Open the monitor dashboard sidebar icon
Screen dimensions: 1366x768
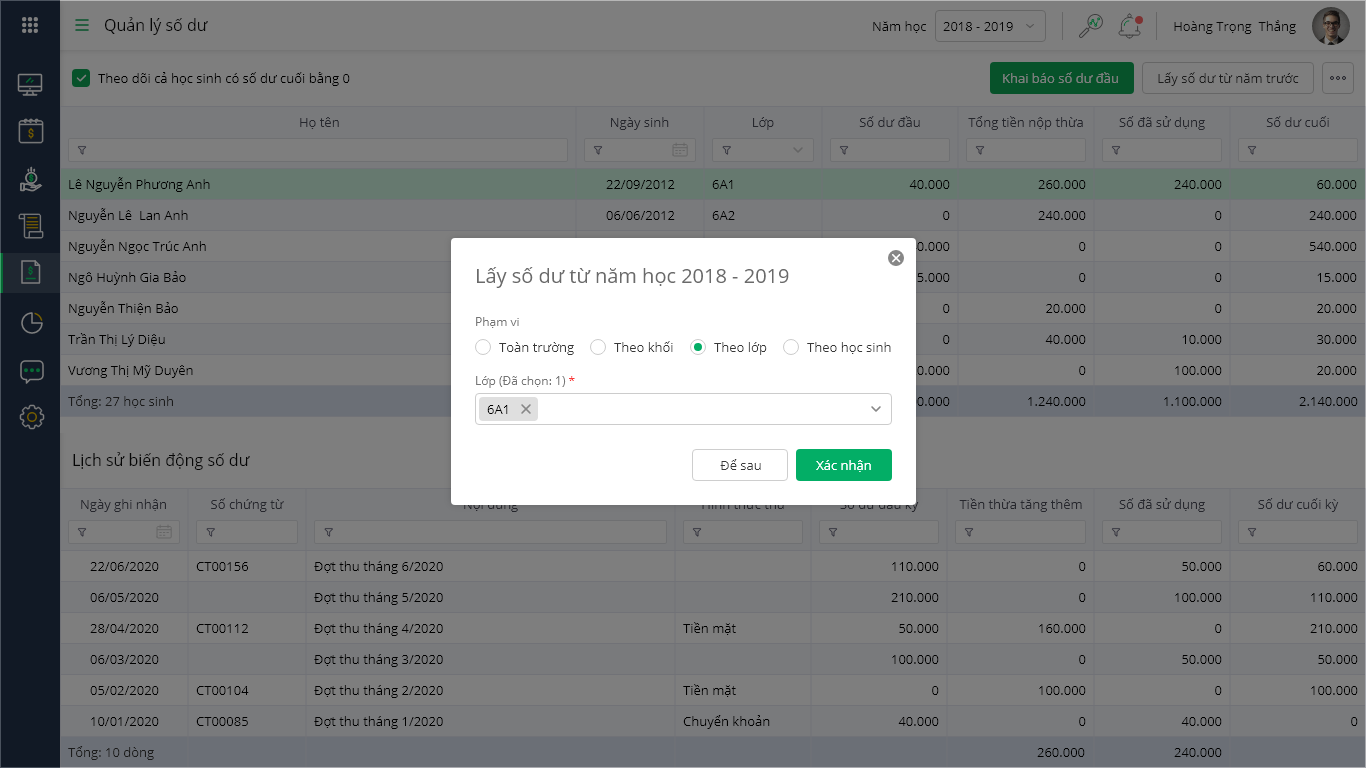click(30, 84)
